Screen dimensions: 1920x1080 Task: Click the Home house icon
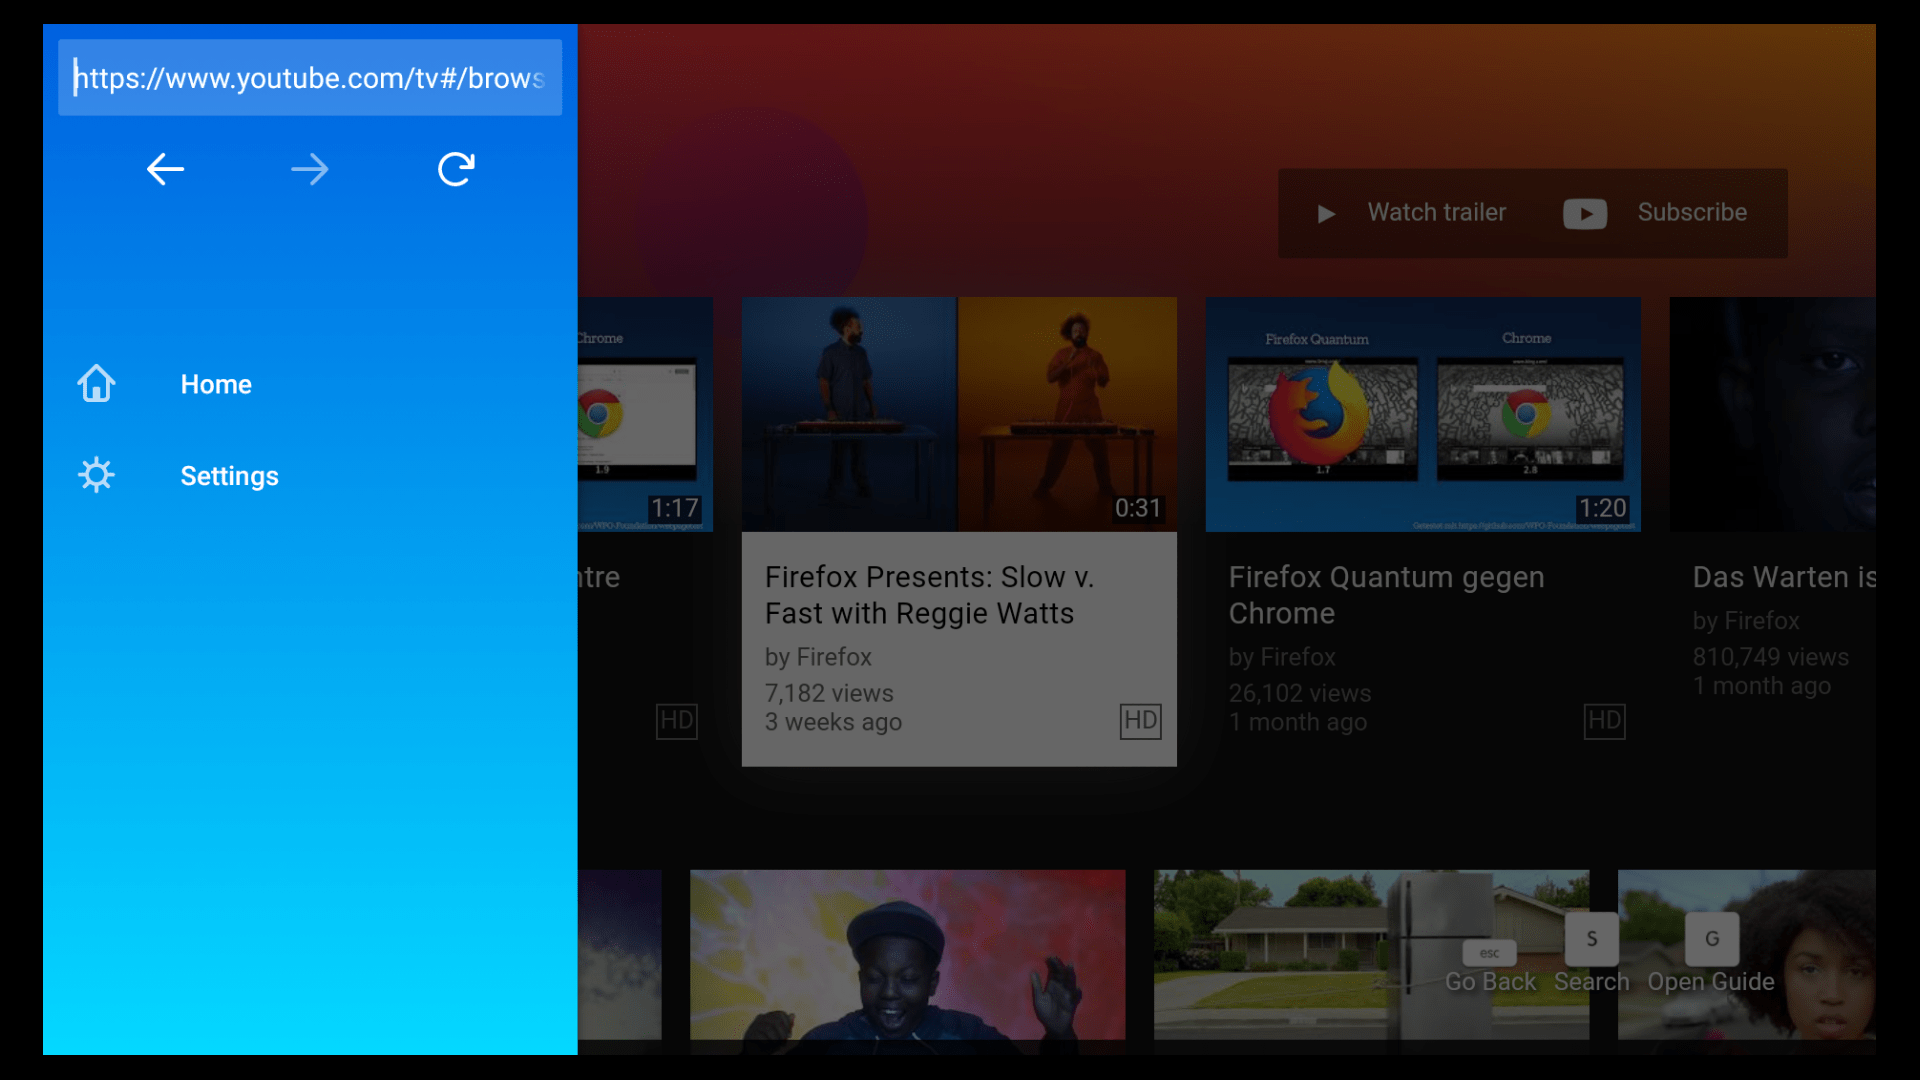[x=96, y=383]
